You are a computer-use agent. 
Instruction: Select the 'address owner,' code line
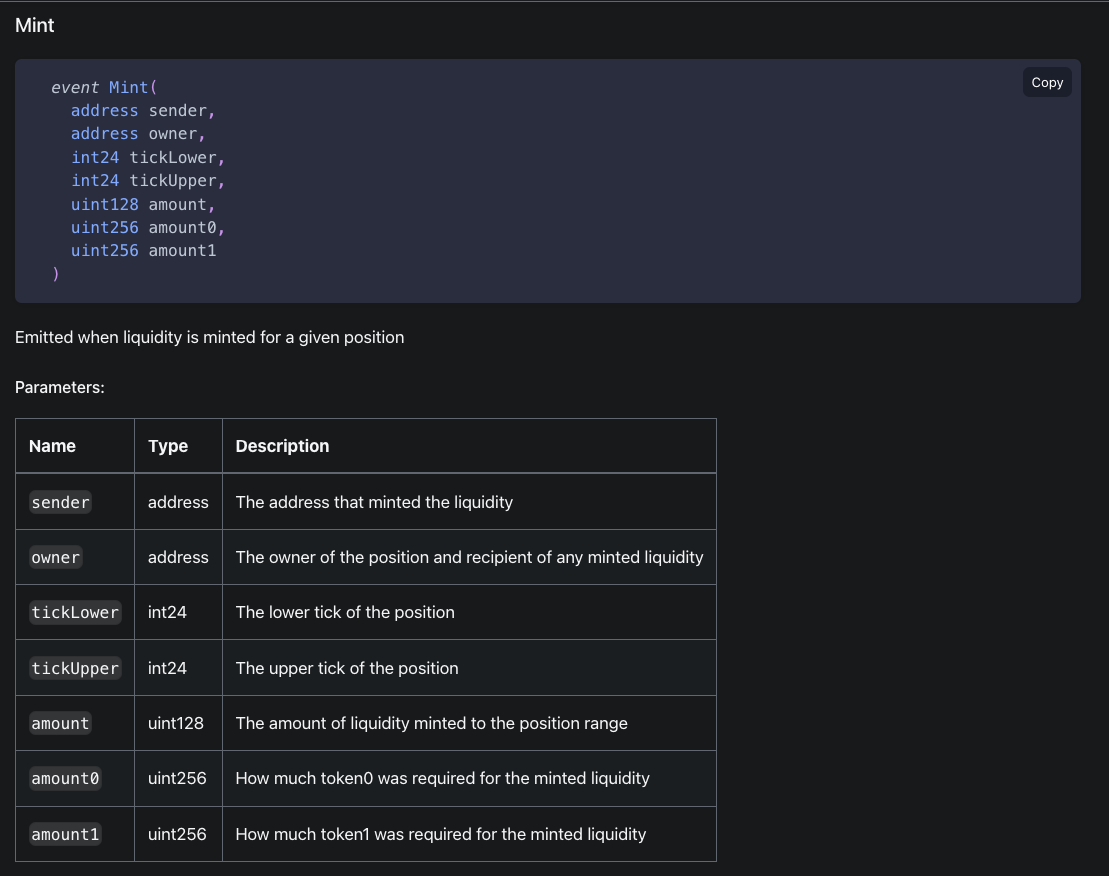click(138, 134)
